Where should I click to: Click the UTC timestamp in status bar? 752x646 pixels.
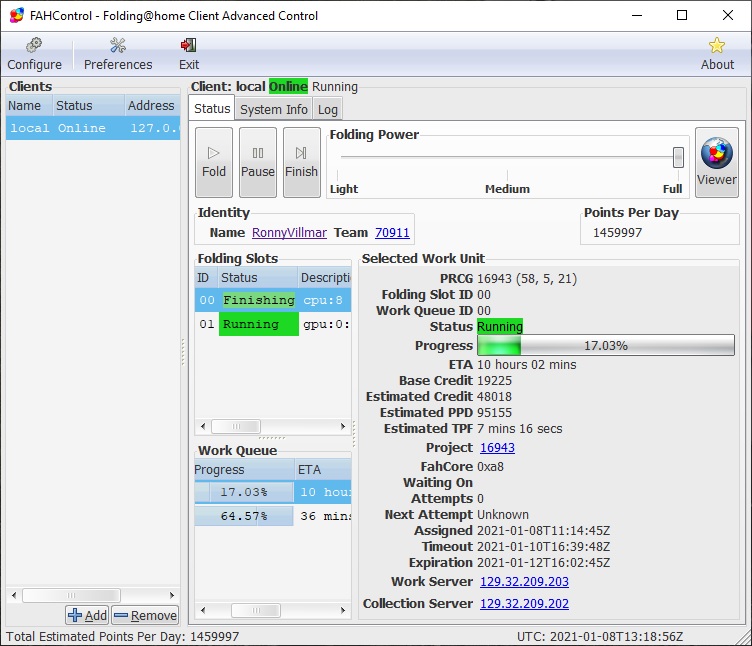tap(599, 636)
